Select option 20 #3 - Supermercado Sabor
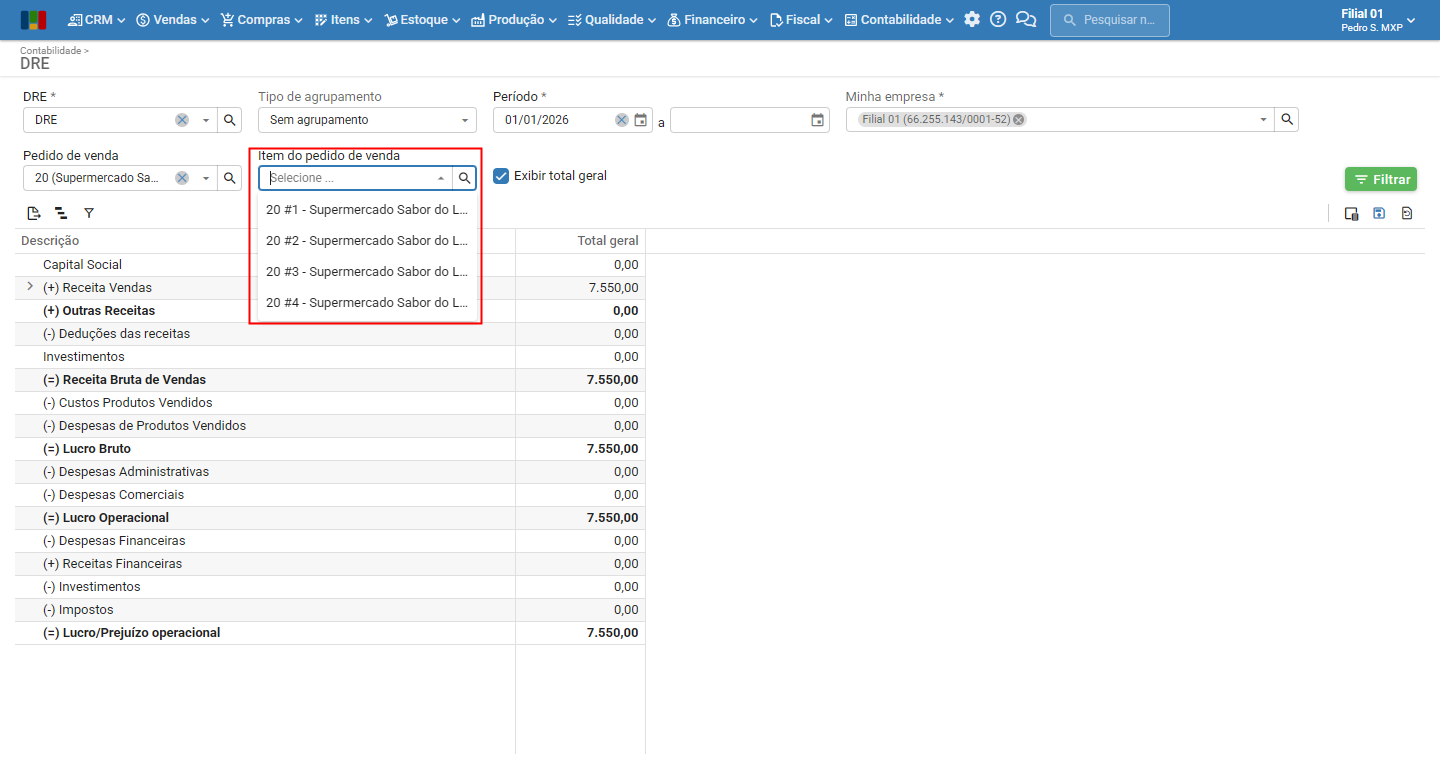The height and width of the screenshot is (765, 1440). pos(367,271)
